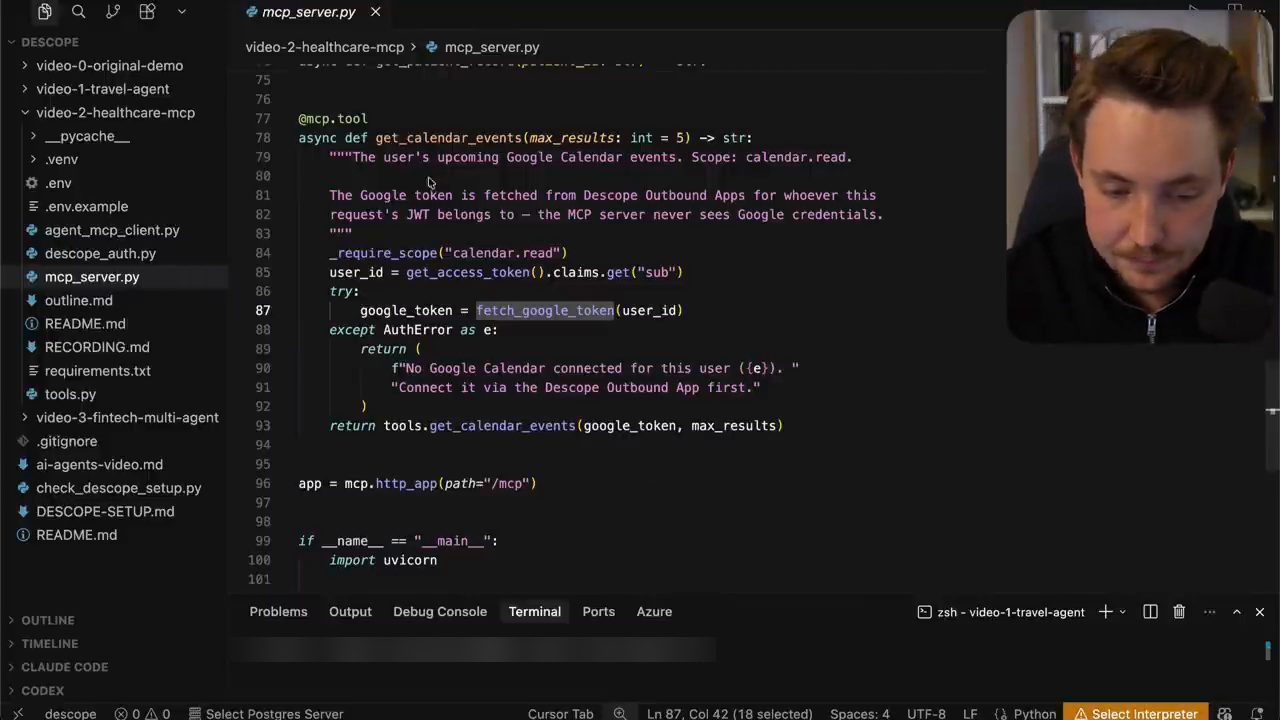Open the new terminal launch profile dropdown
This screenshot has height=720, width=1280.
pos(1122,612)
